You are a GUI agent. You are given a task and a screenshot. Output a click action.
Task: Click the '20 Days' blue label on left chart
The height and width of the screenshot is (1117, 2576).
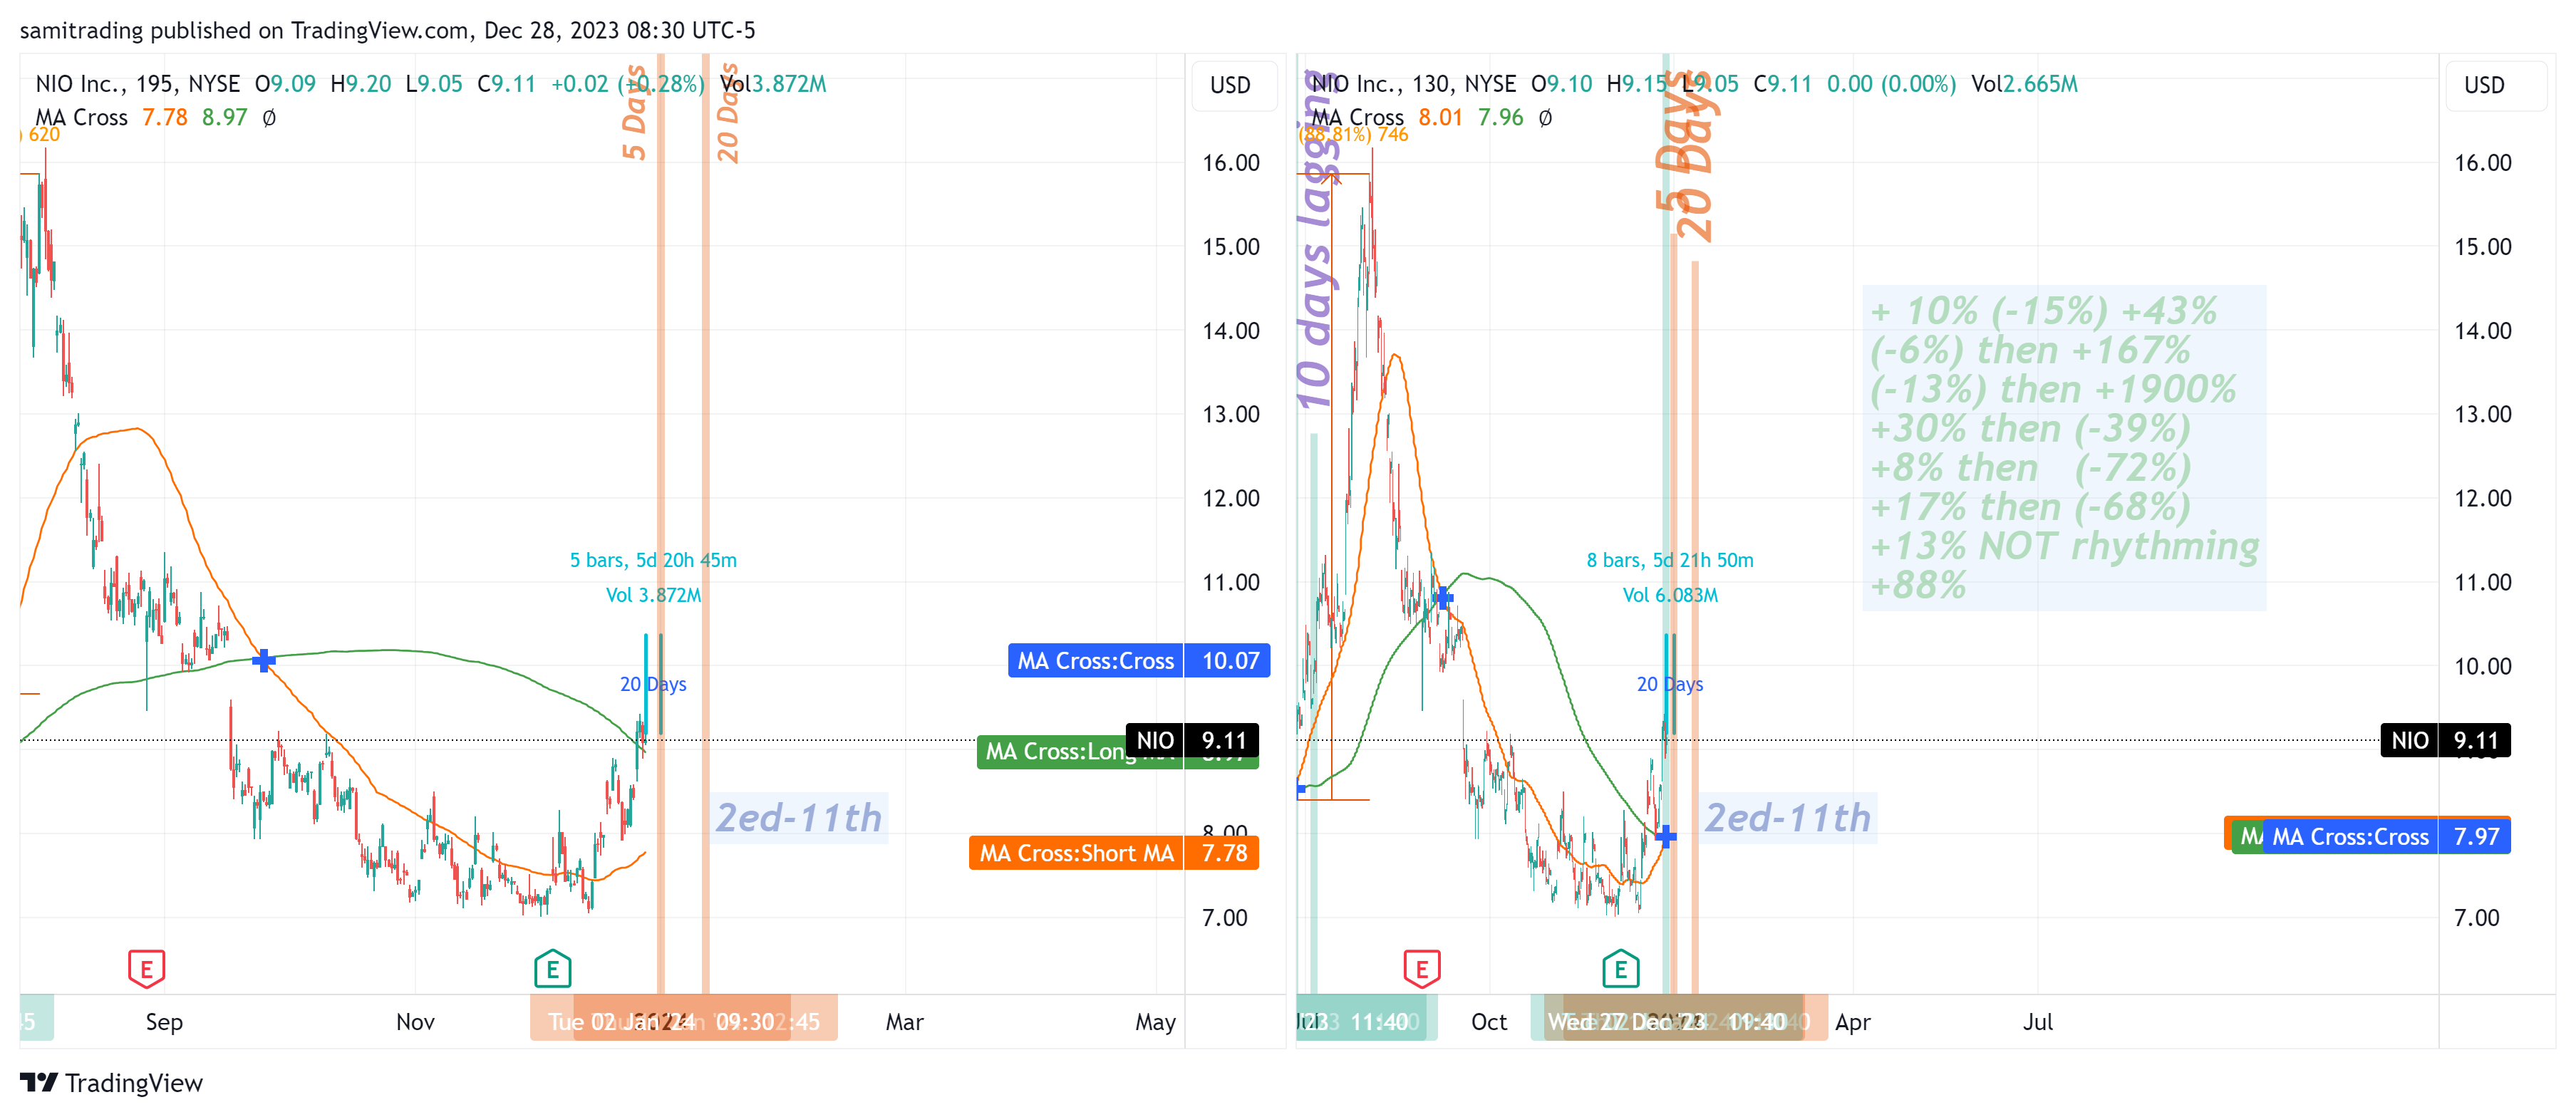pyautogui.click(x=653, y=684)
